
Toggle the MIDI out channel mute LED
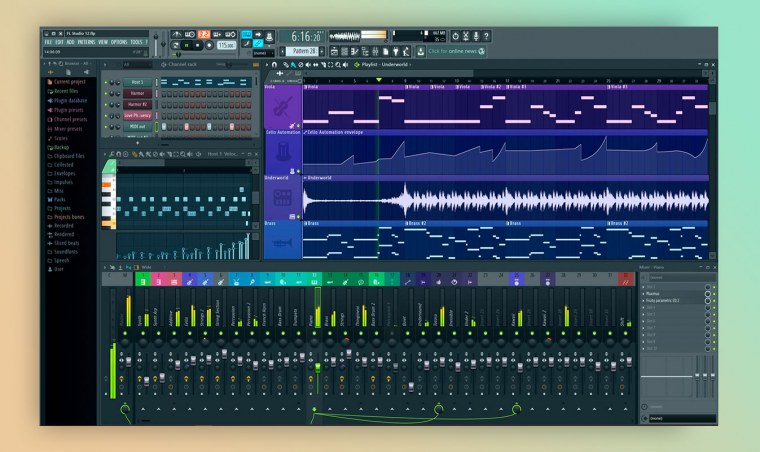(x=106, y=126)
